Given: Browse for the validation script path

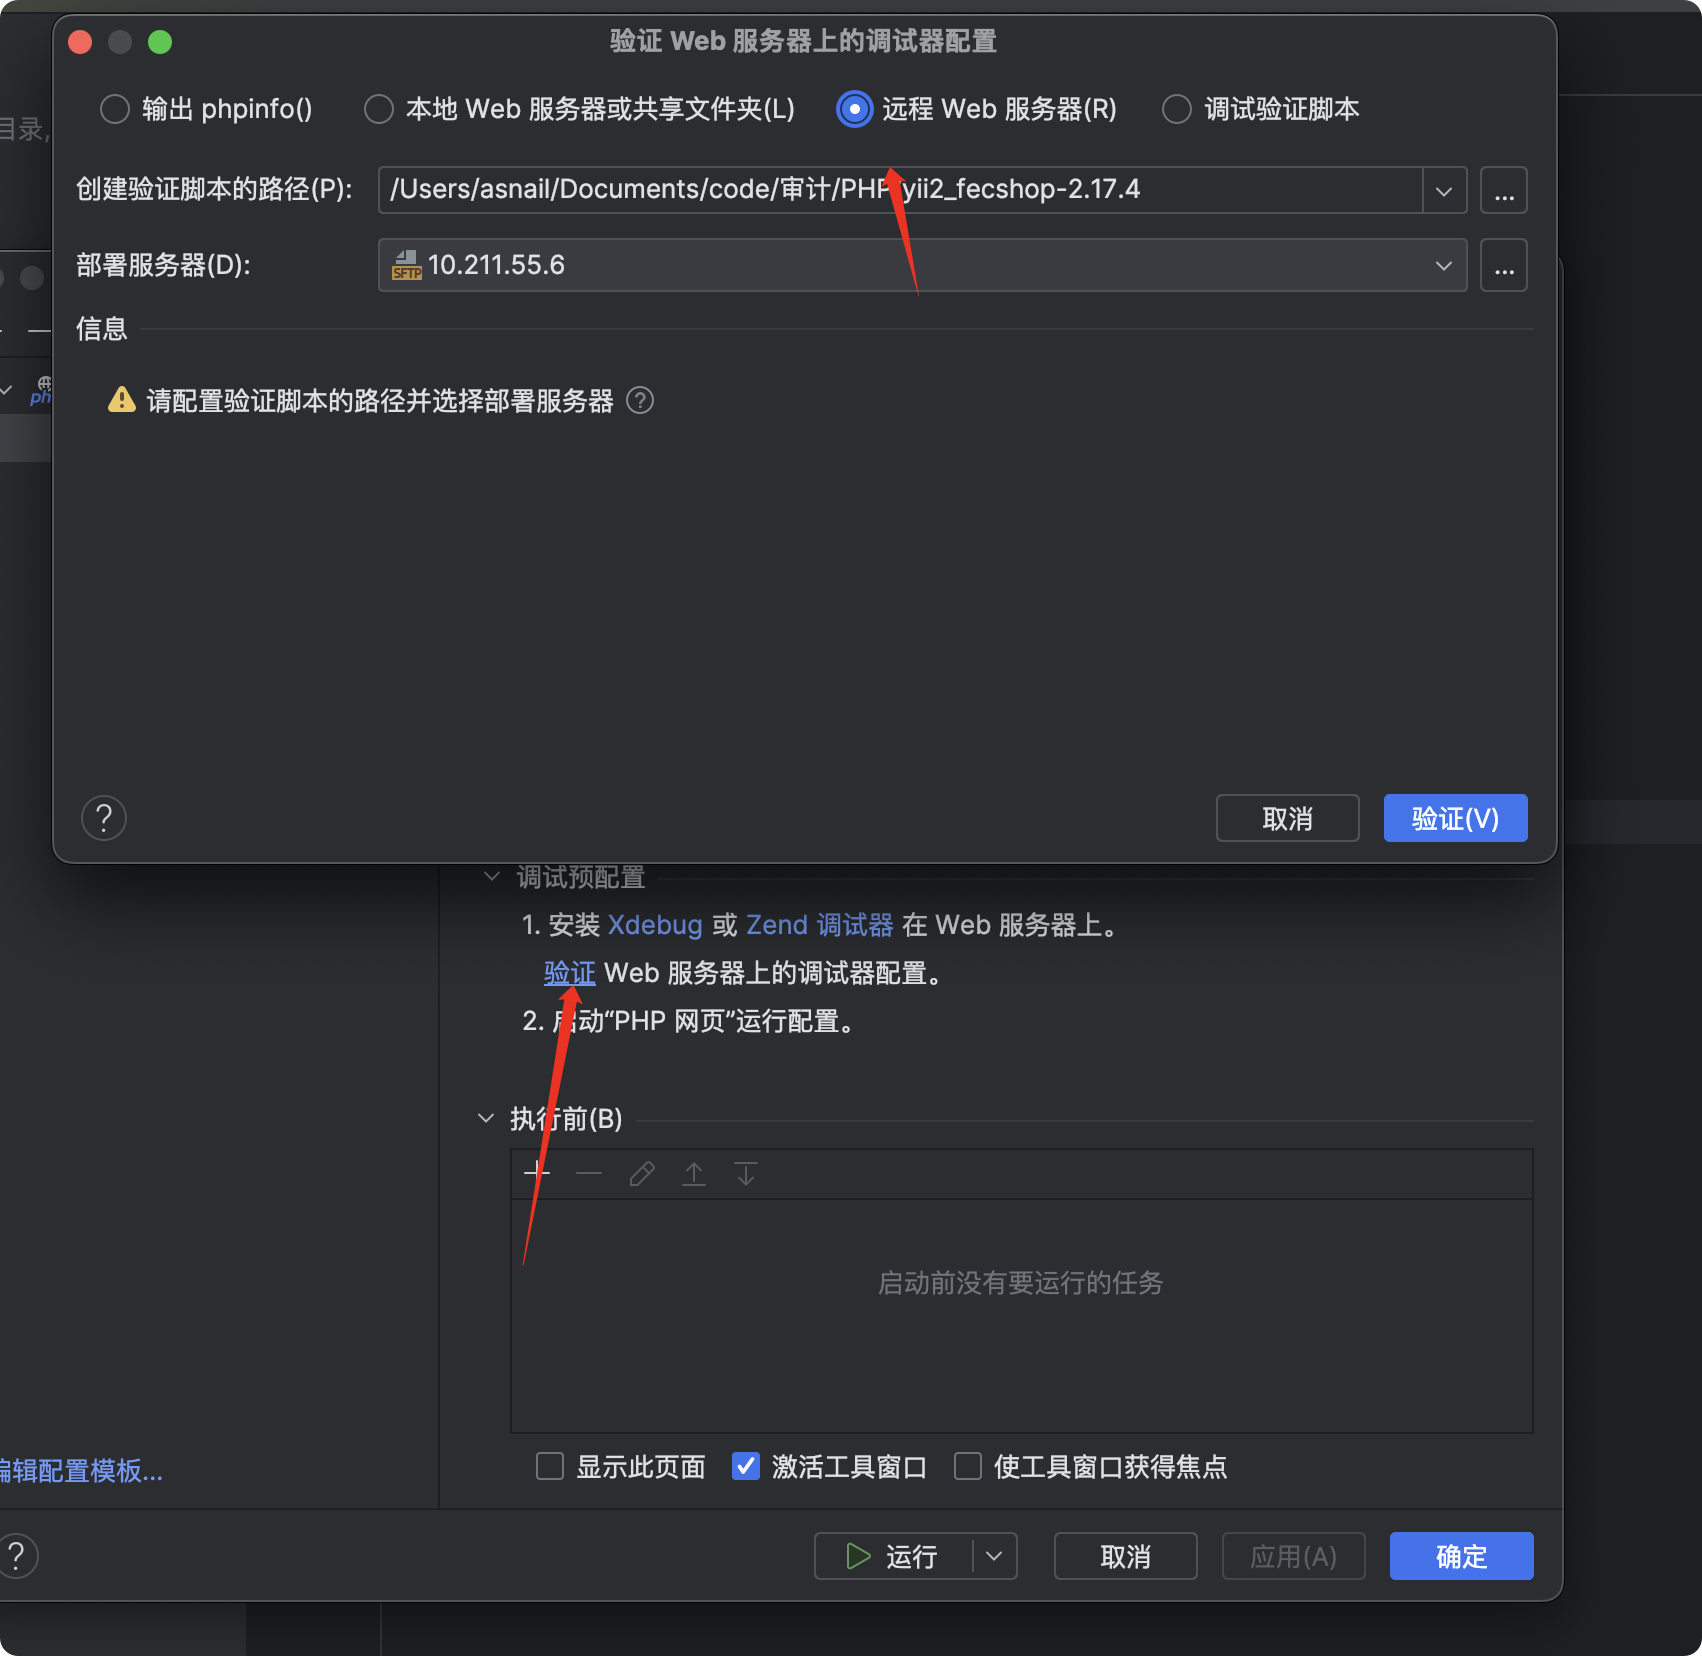Looking at the screenshot, I should point(1504,190).
